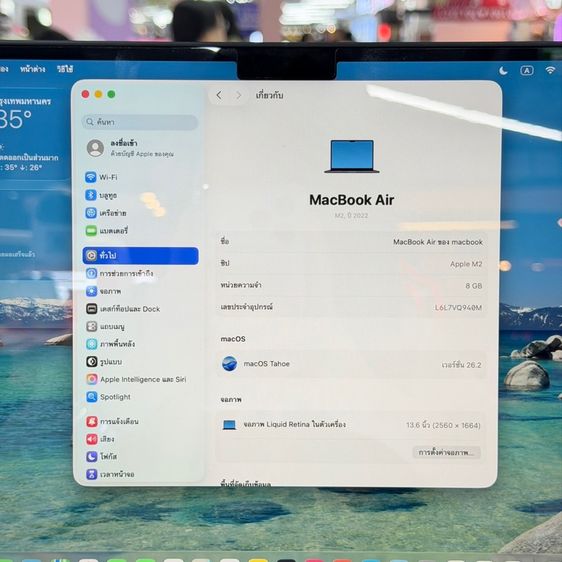
Task: Click the memory value 8 GB
Action: (473, 286)
